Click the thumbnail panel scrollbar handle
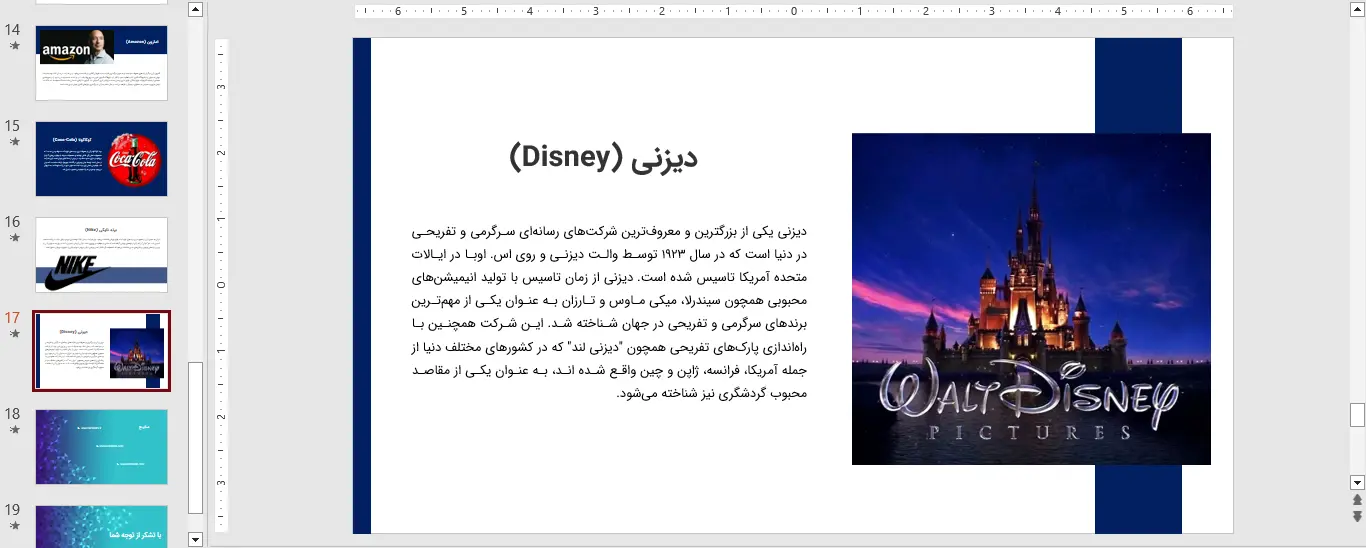This screenshot has height=548, width=1366. pos(195,438)
